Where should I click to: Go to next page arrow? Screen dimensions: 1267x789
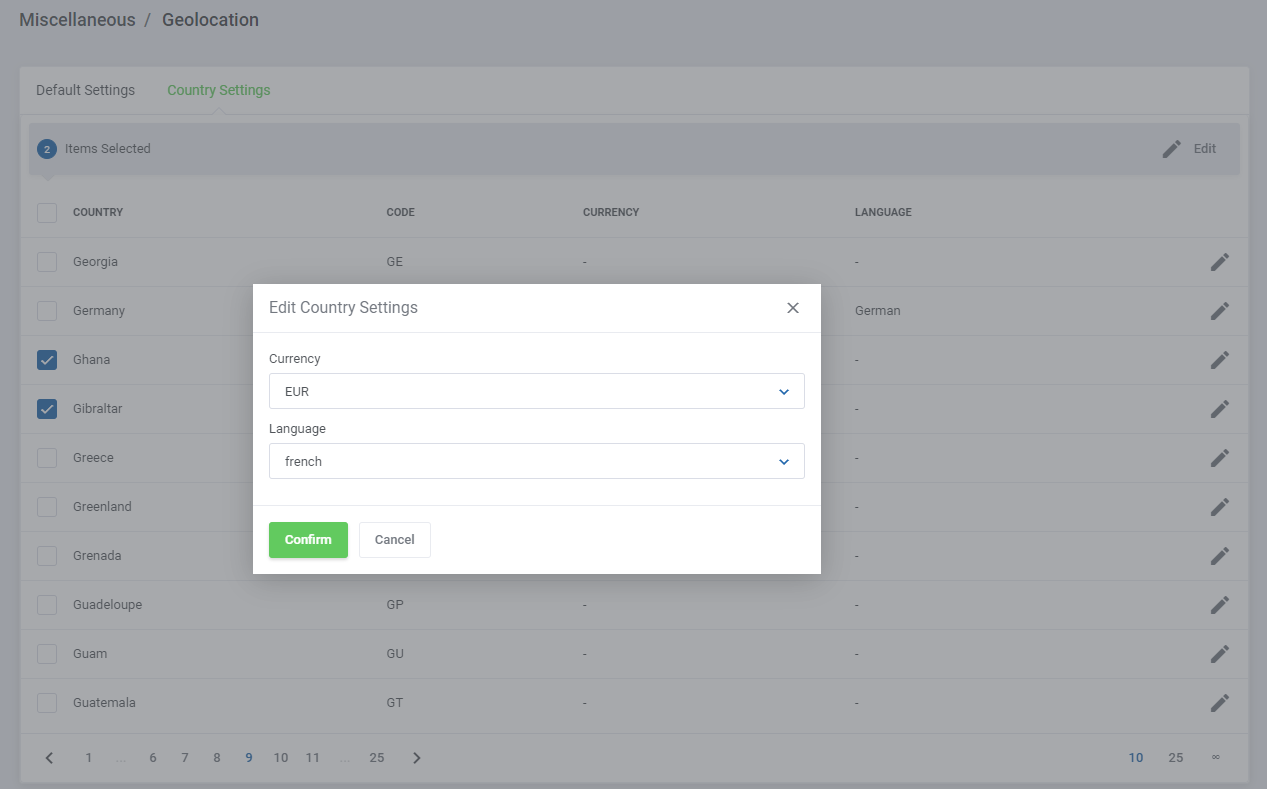coord(417,758)
